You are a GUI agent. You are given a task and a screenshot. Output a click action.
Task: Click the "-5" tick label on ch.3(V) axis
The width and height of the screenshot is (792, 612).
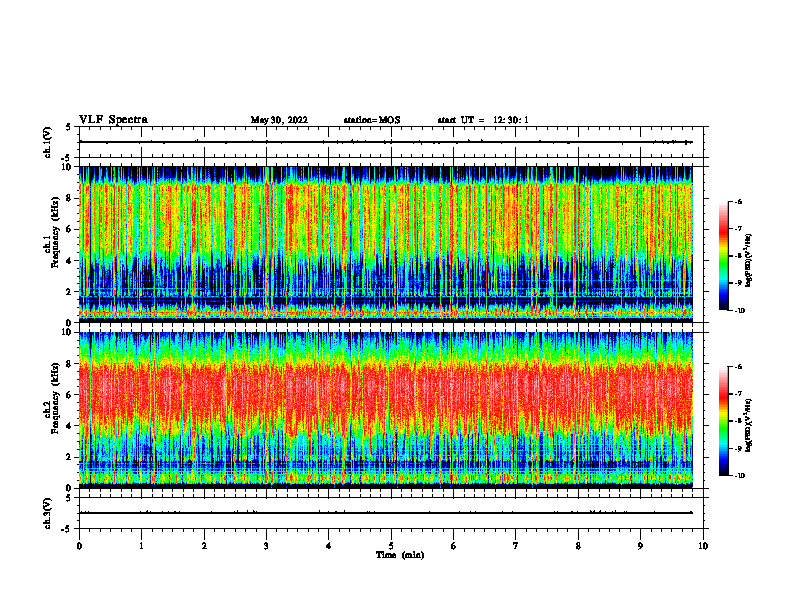(68, 529)
